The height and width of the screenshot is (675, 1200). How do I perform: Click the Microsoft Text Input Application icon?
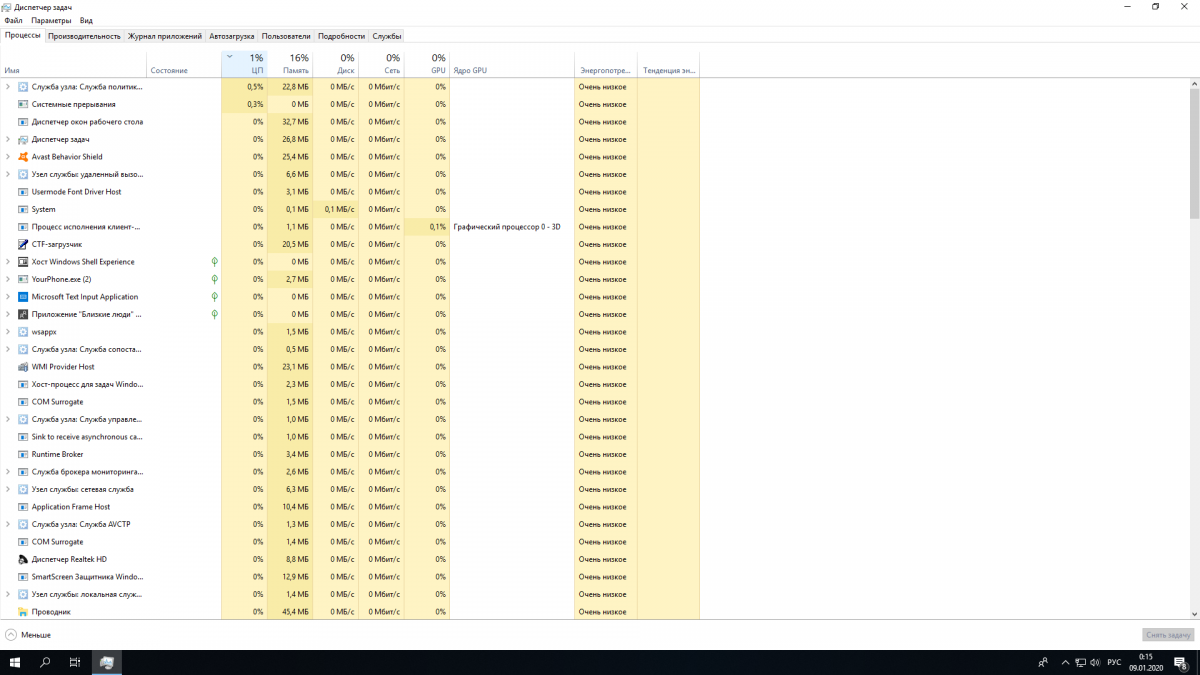click(x=23, y=297)
